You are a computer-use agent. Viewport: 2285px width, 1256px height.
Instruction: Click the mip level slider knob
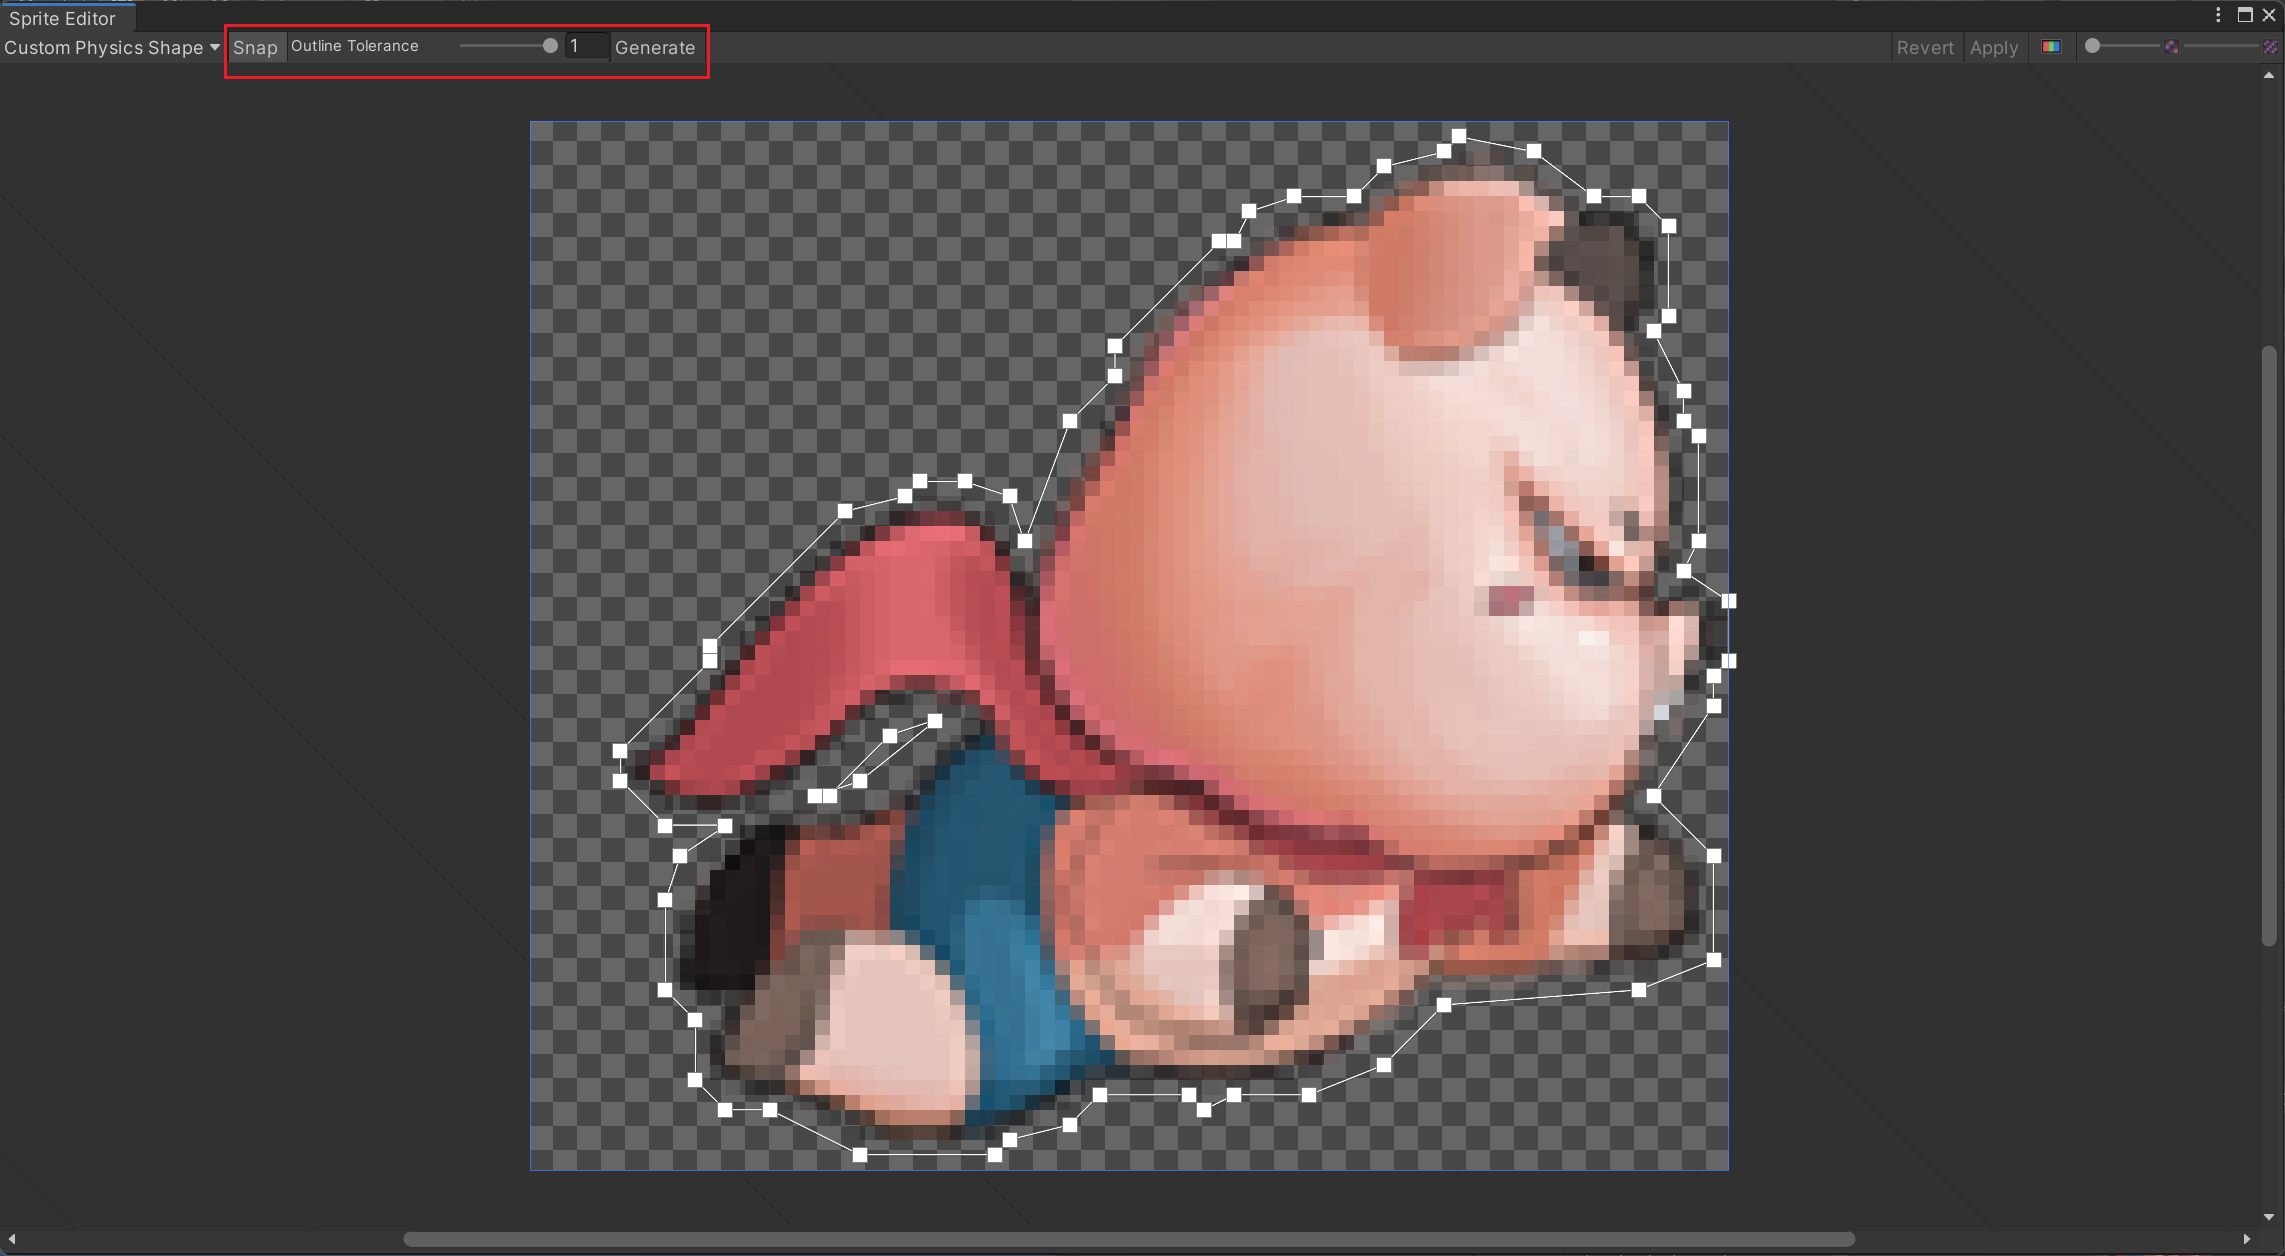point(2092,46)
